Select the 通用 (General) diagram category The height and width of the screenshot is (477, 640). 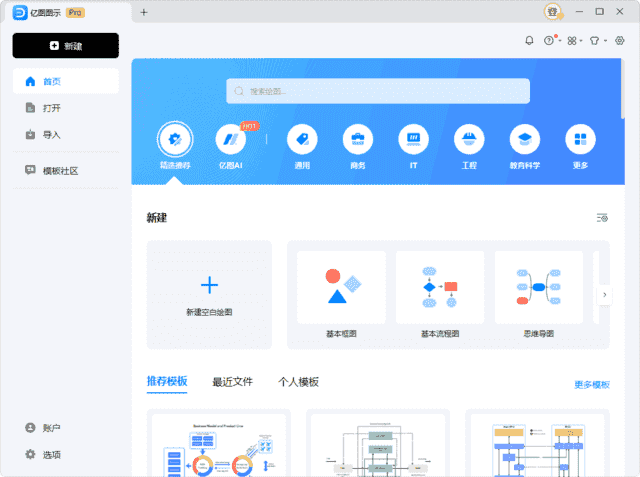coord(302,140)
